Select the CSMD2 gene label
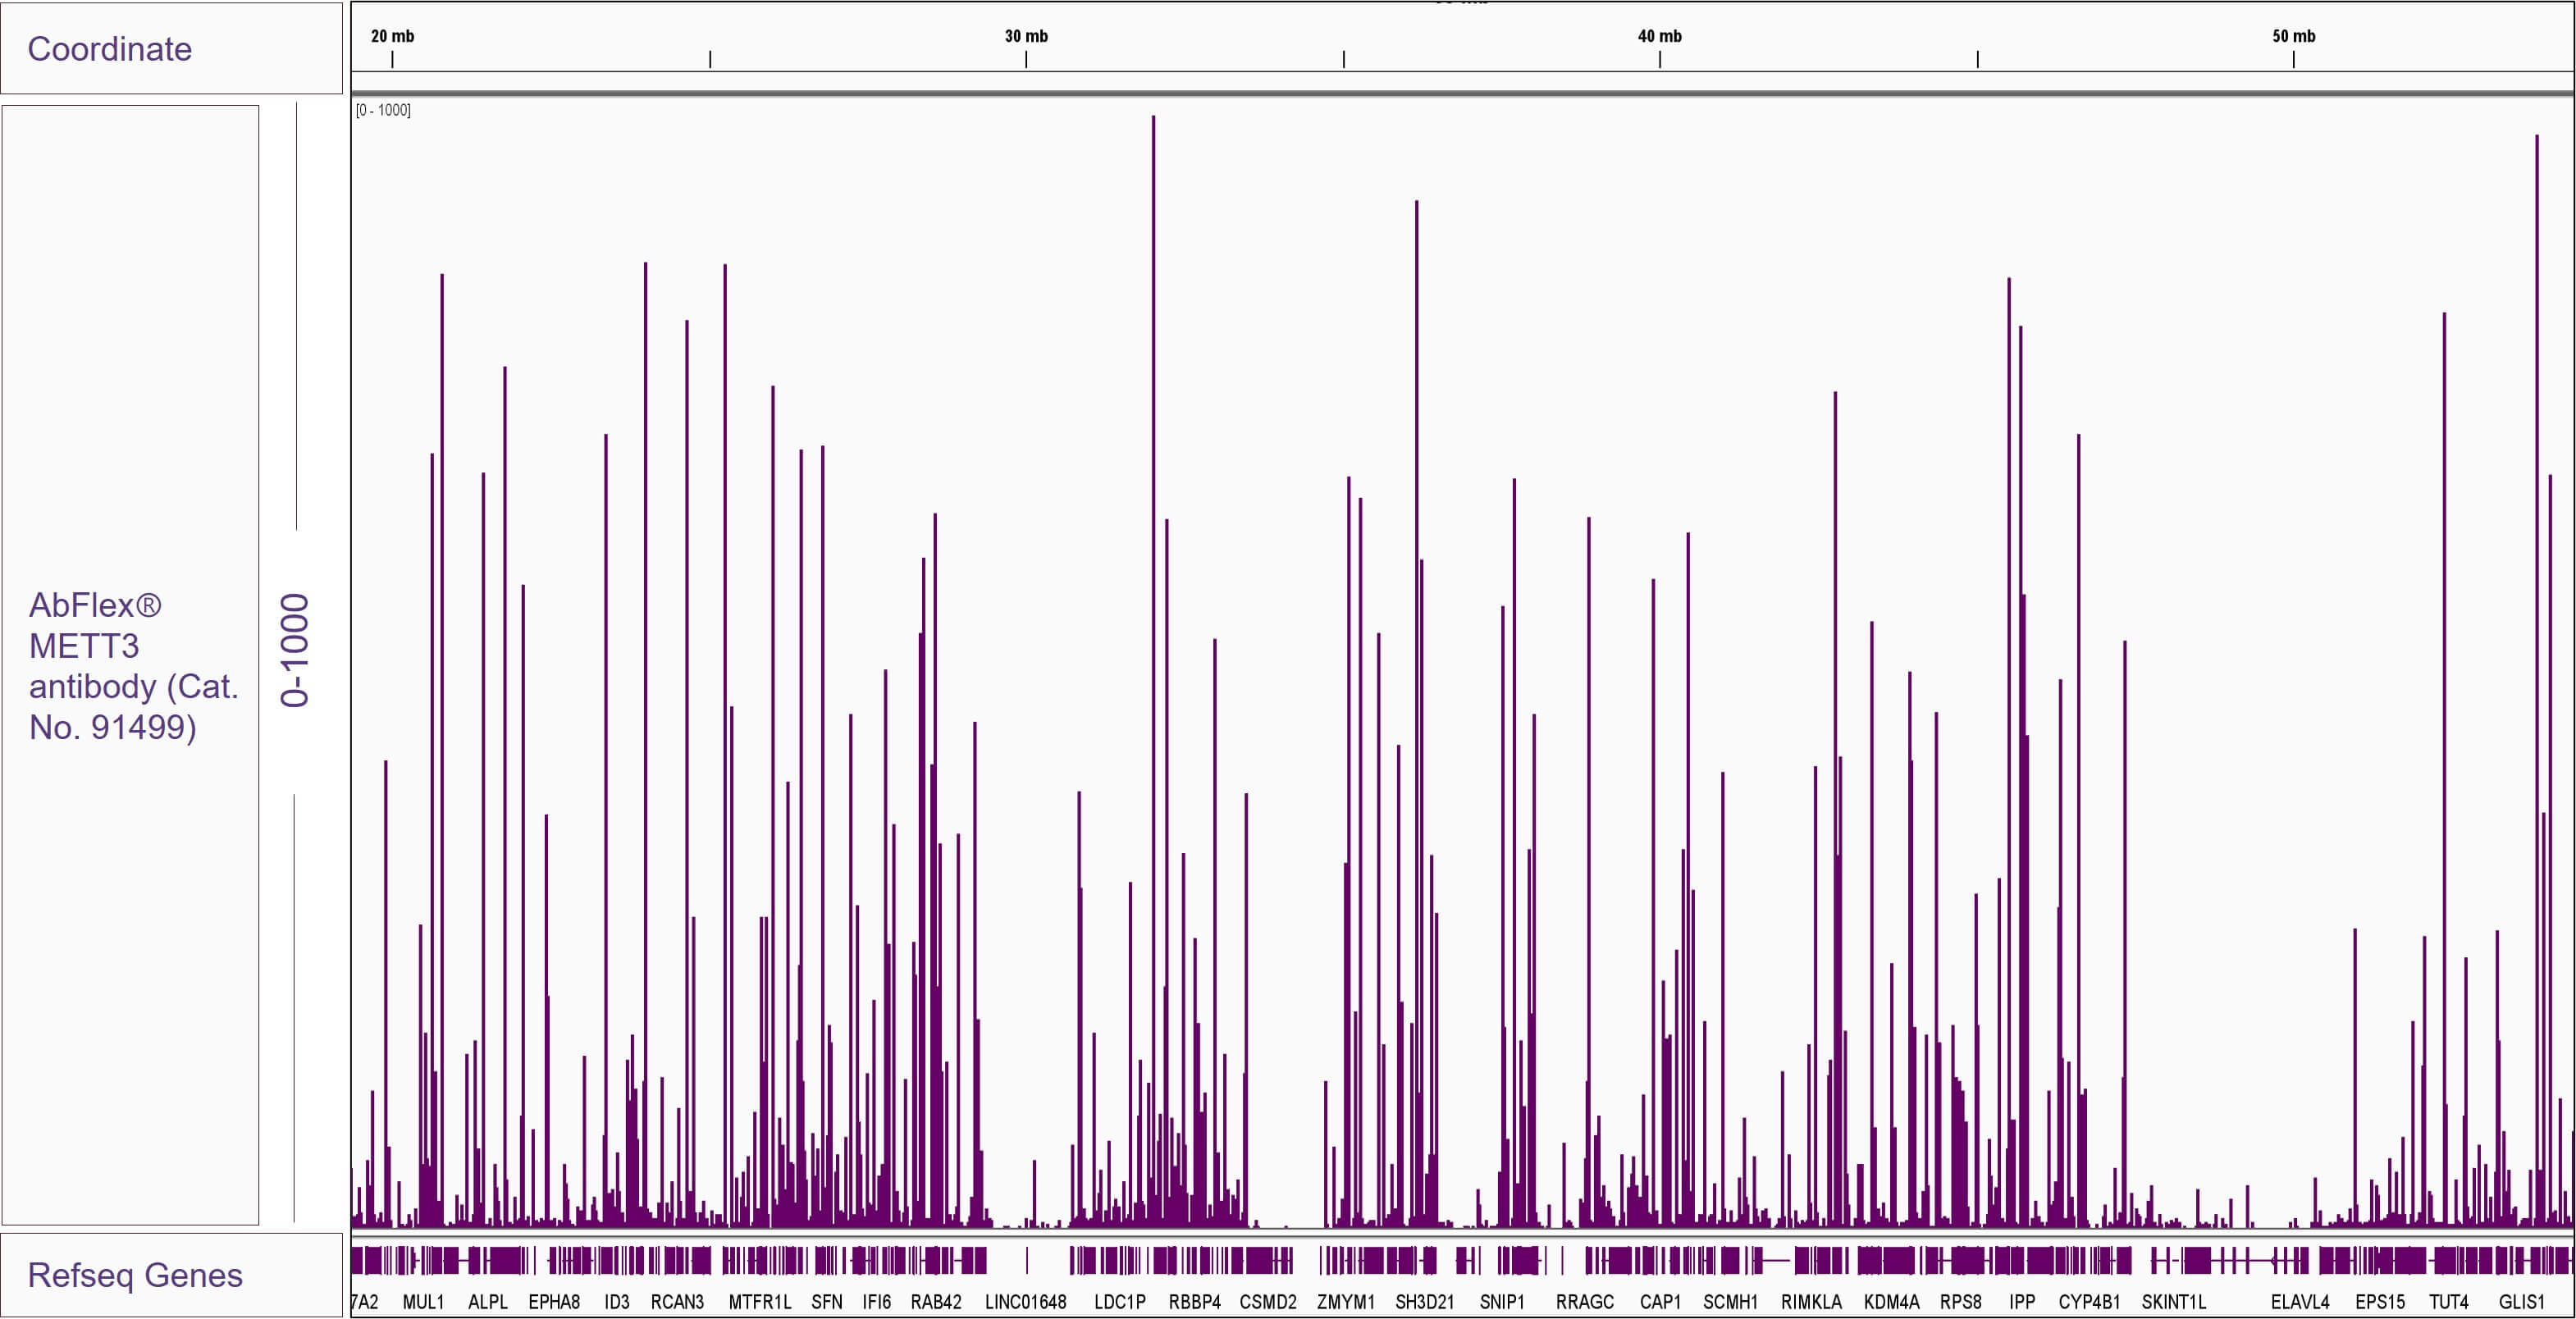Image resolution: width=2576 pixels, height=1319 pixels. pos(1268,1302)
